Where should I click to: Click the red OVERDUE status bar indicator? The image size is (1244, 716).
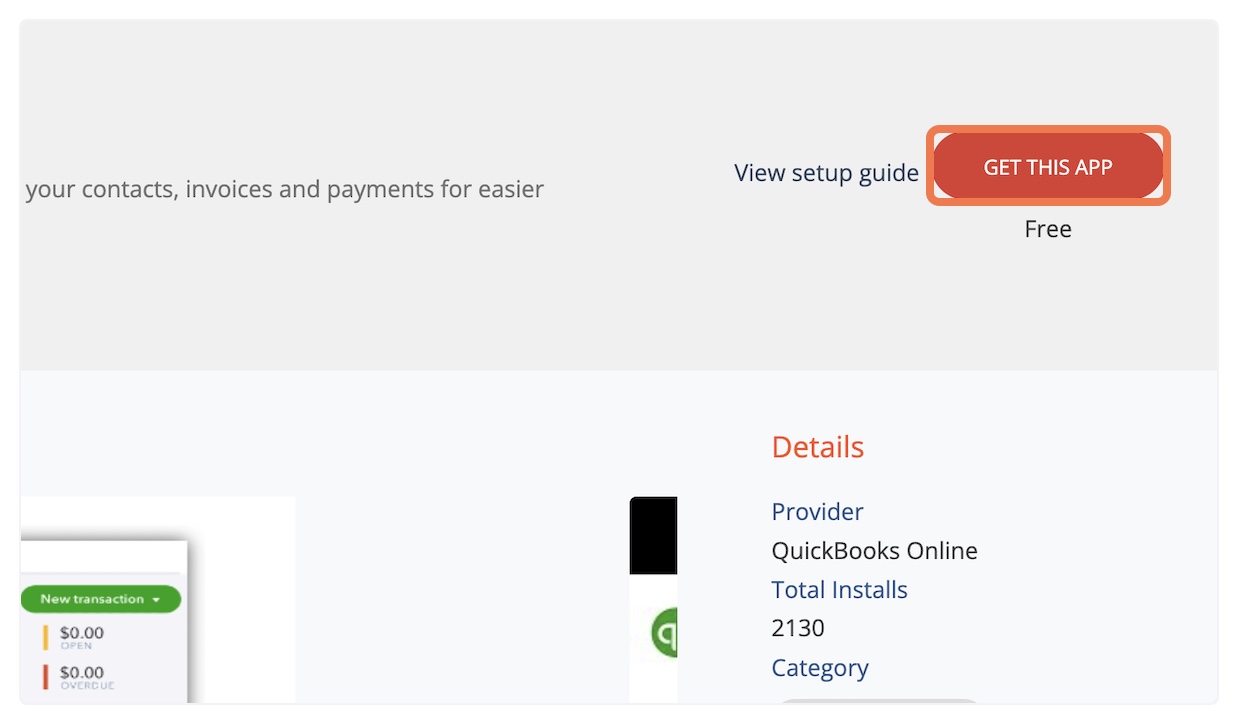46,677
